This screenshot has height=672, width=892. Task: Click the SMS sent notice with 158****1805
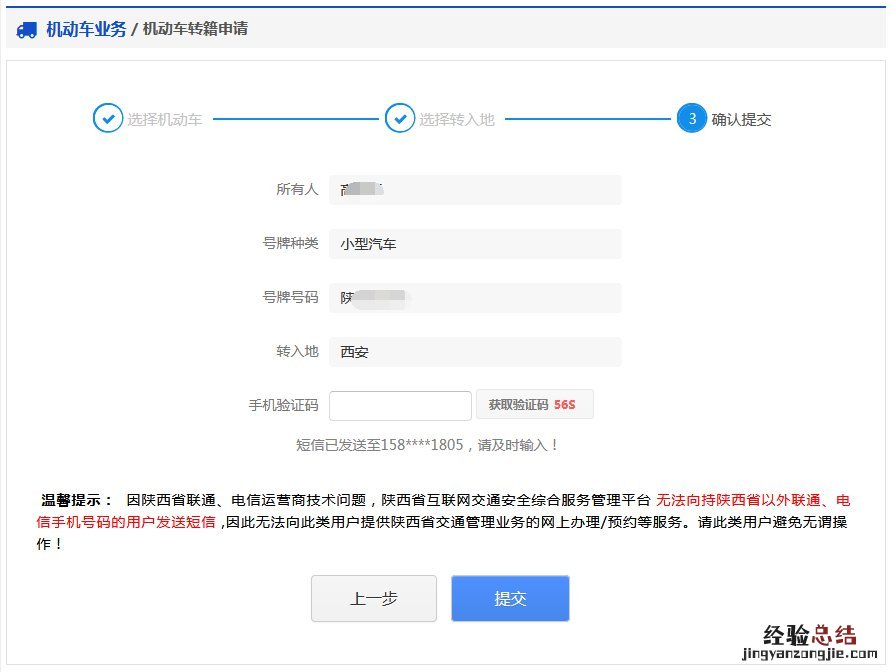coord(427,445)
